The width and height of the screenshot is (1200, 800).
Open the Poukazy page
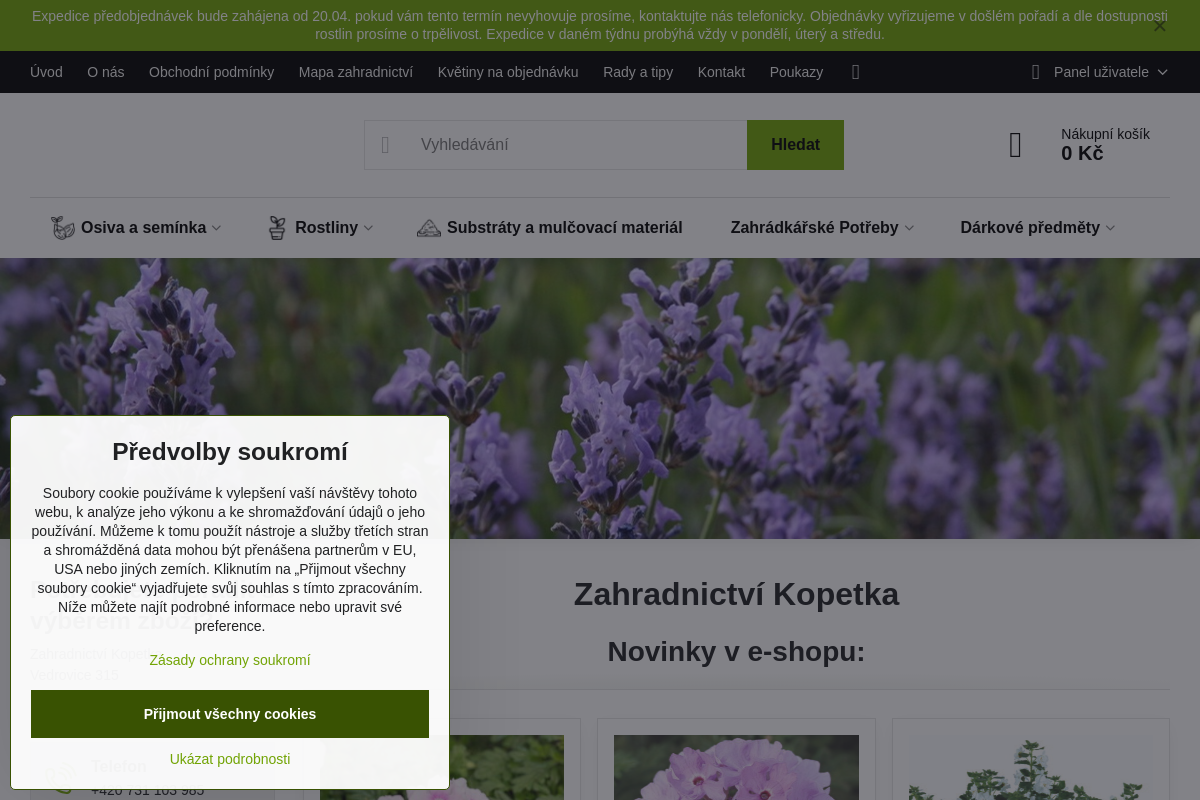pos(796,72)
